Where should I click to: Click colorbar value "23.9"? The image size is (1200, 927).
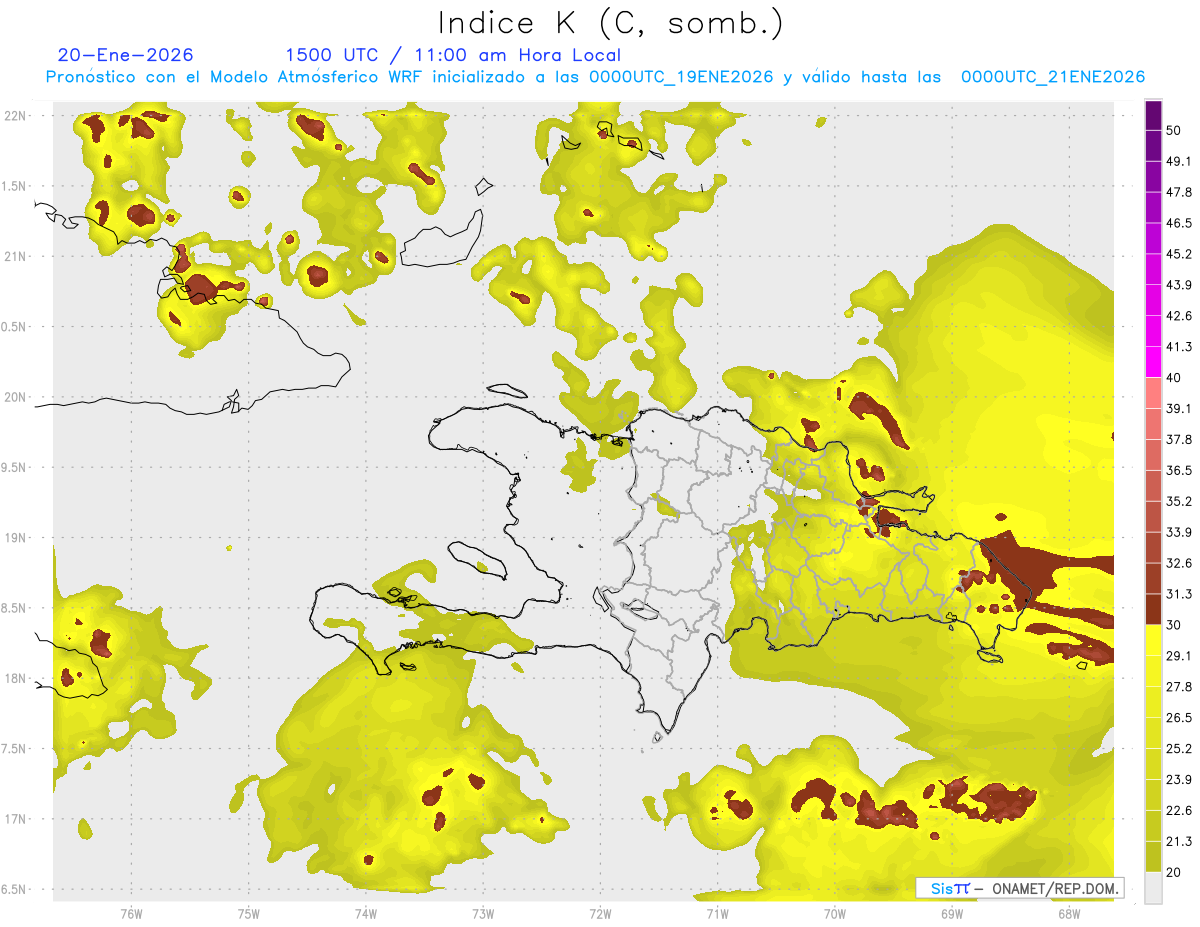1179,780
